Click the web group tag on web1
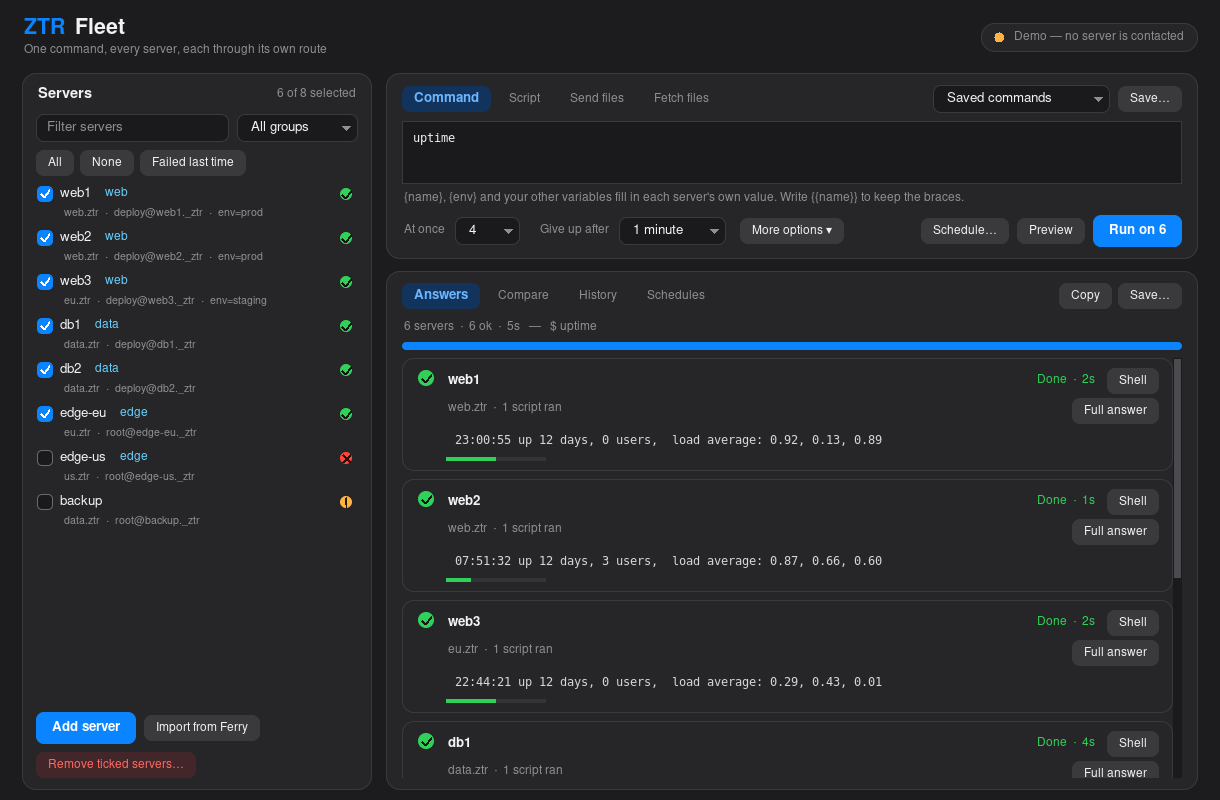Screen dimensions: 1220x800 click(116, 192)
